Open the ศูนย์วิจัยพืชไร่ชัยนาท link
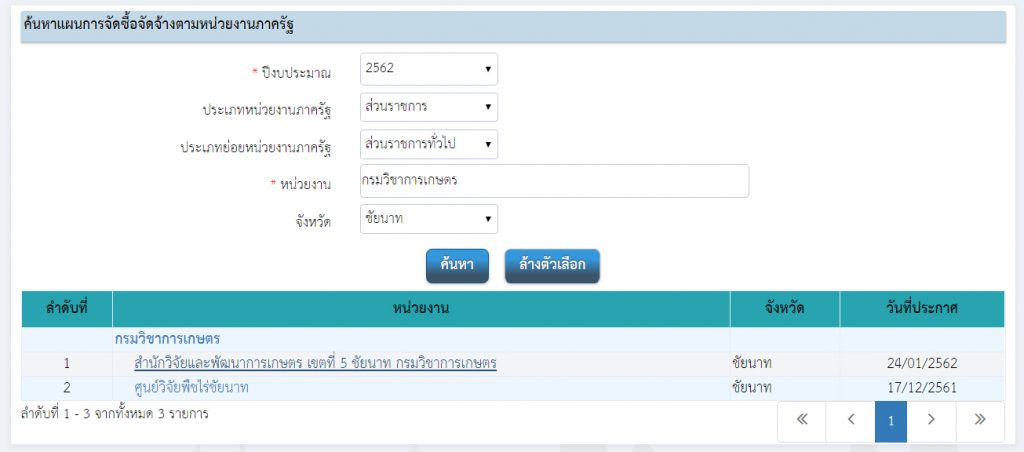 coord(191,387)
